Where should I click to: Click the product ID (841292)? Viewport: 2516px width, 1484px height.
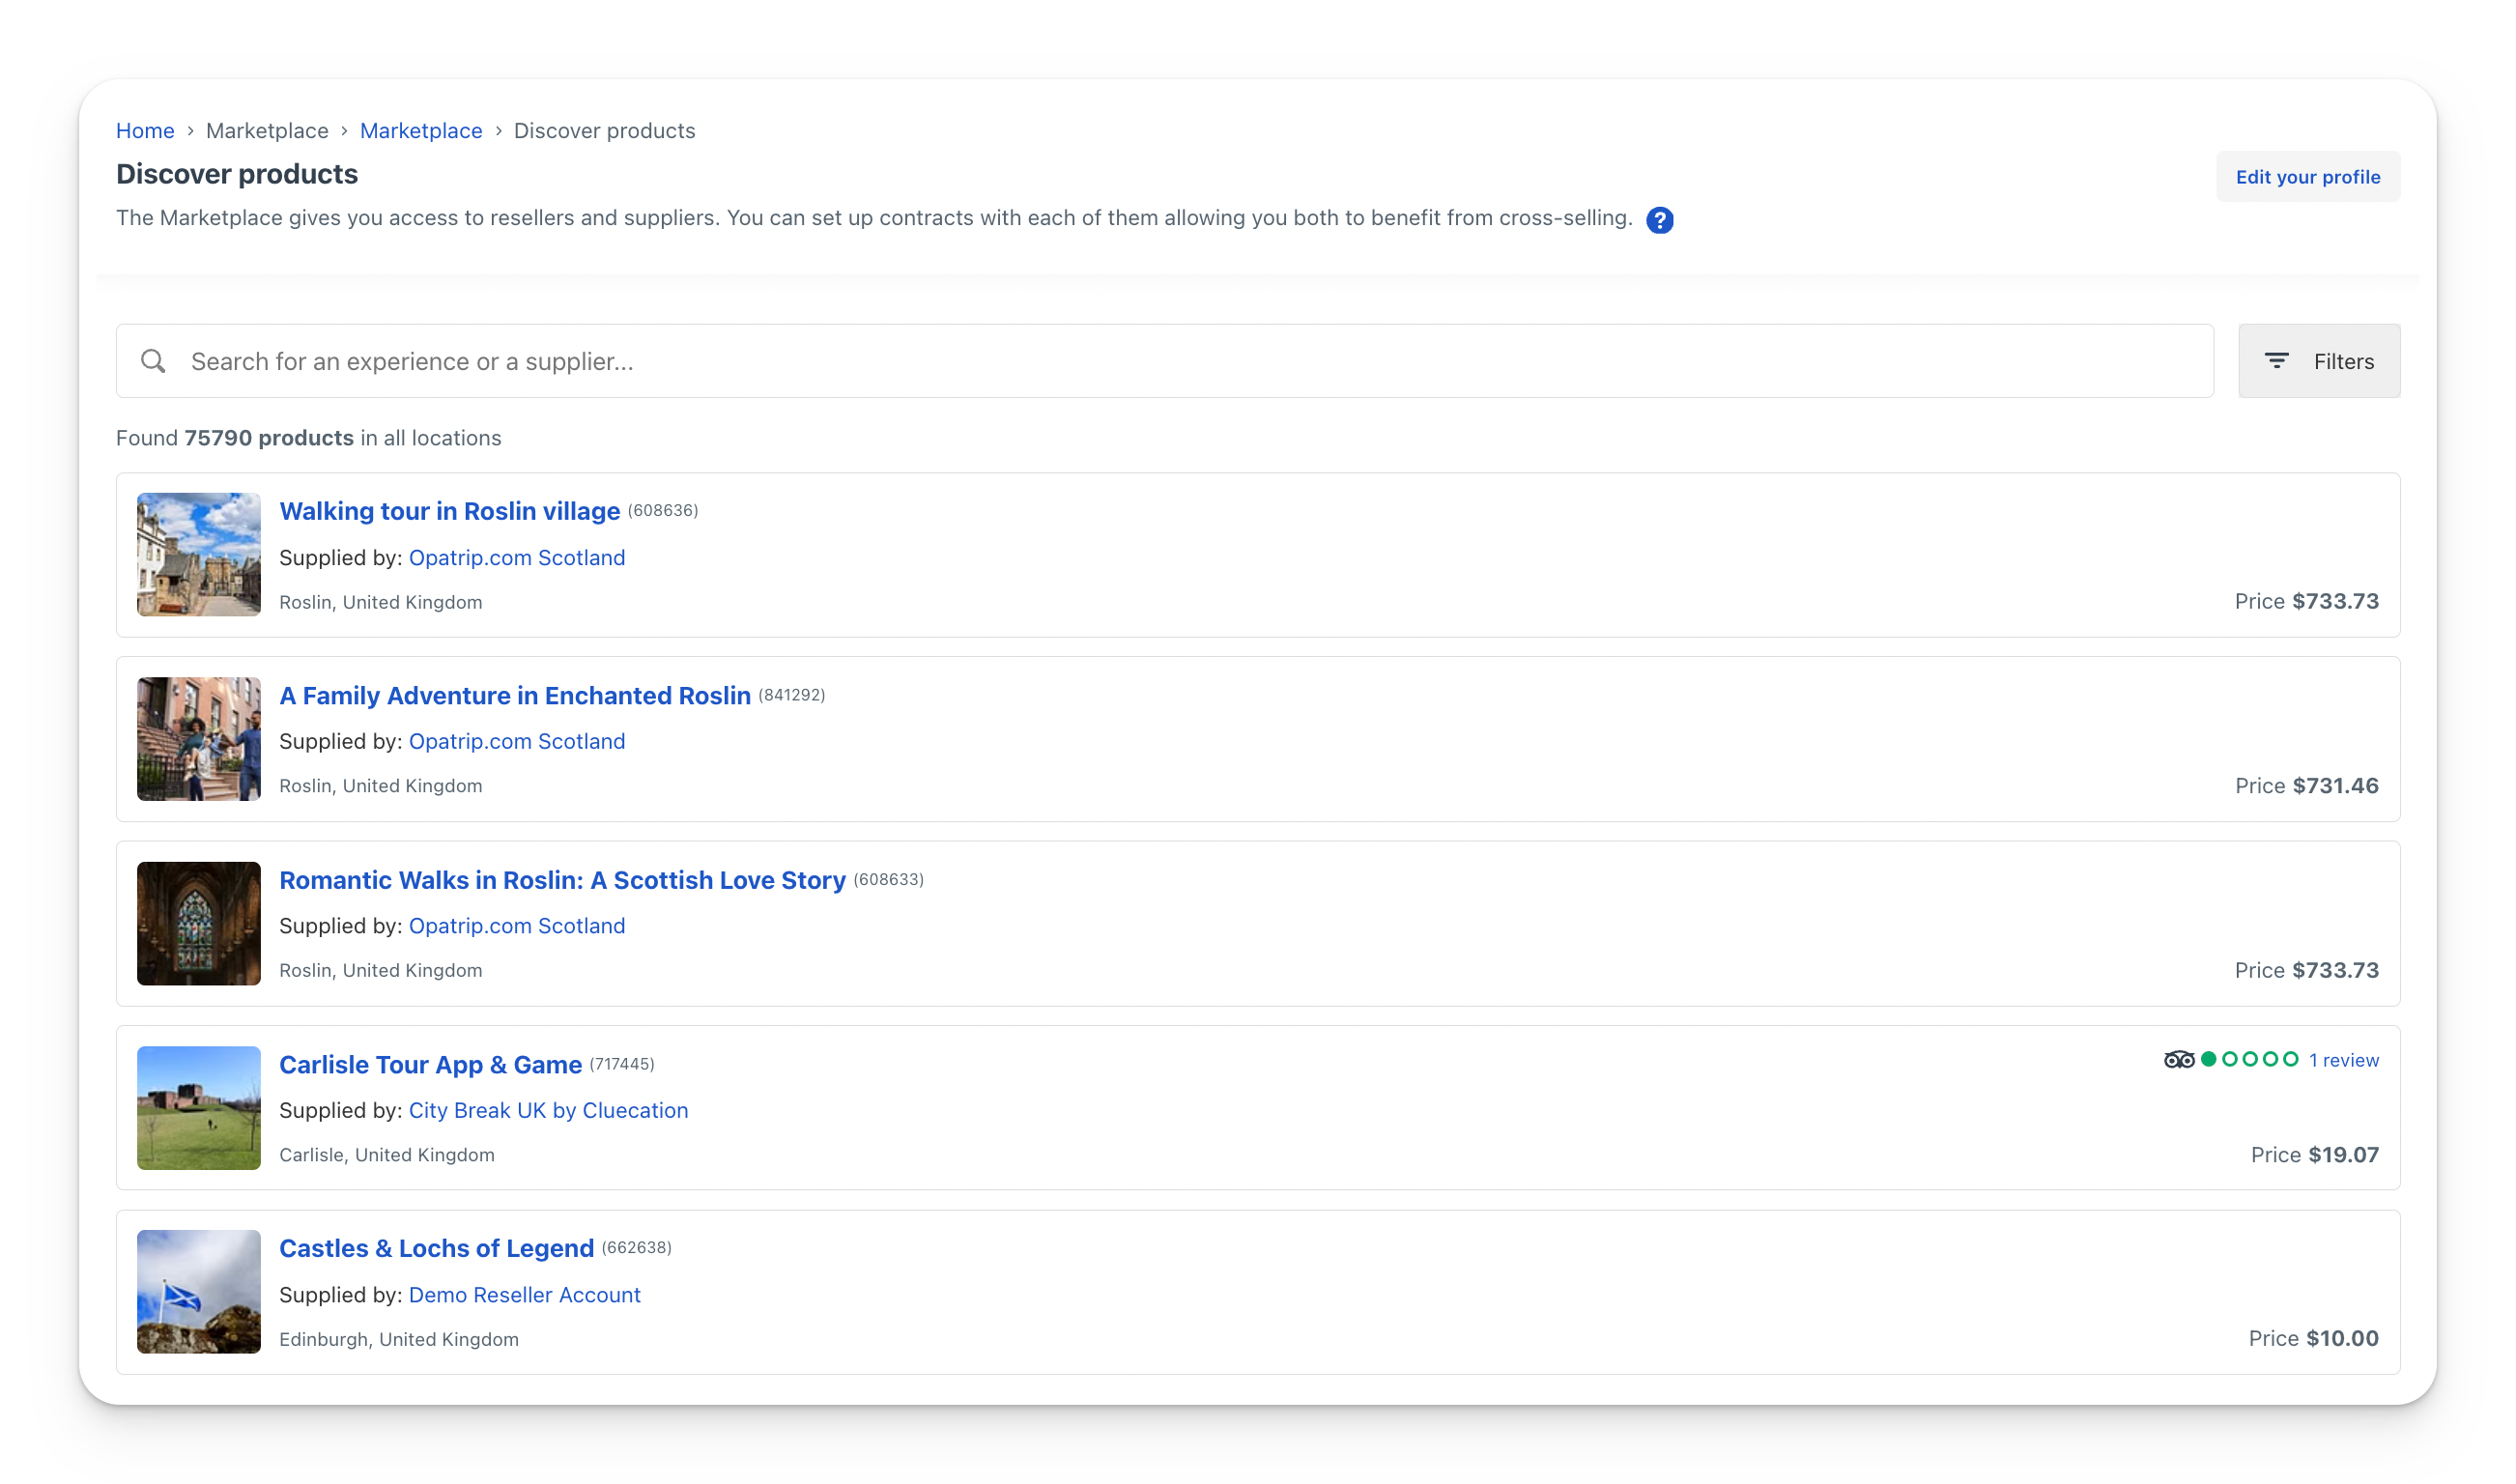click(792, 695)
